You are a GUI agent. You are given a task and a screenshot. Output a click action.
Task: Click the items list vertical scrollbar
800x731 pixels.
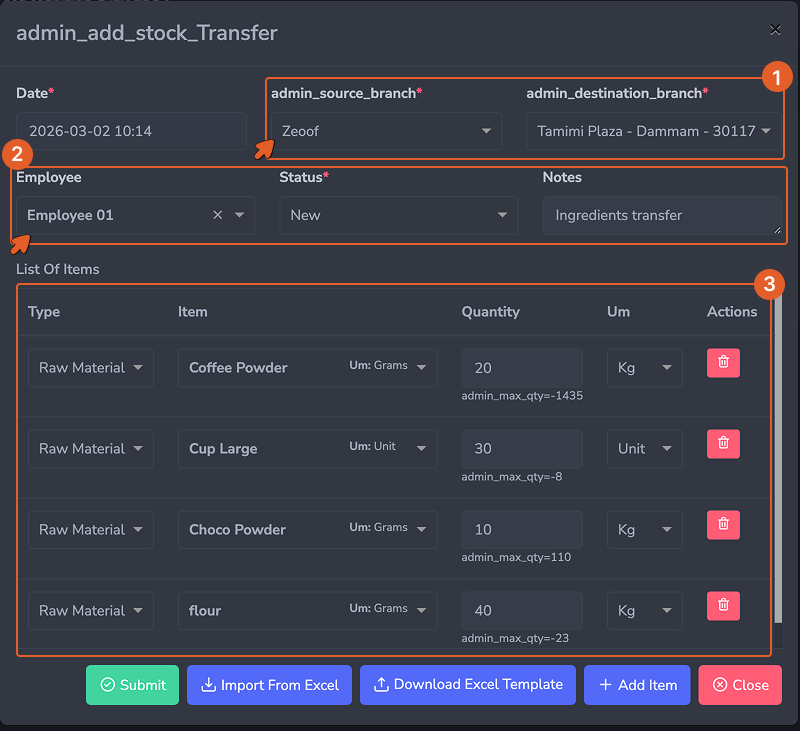pos(778,459)
